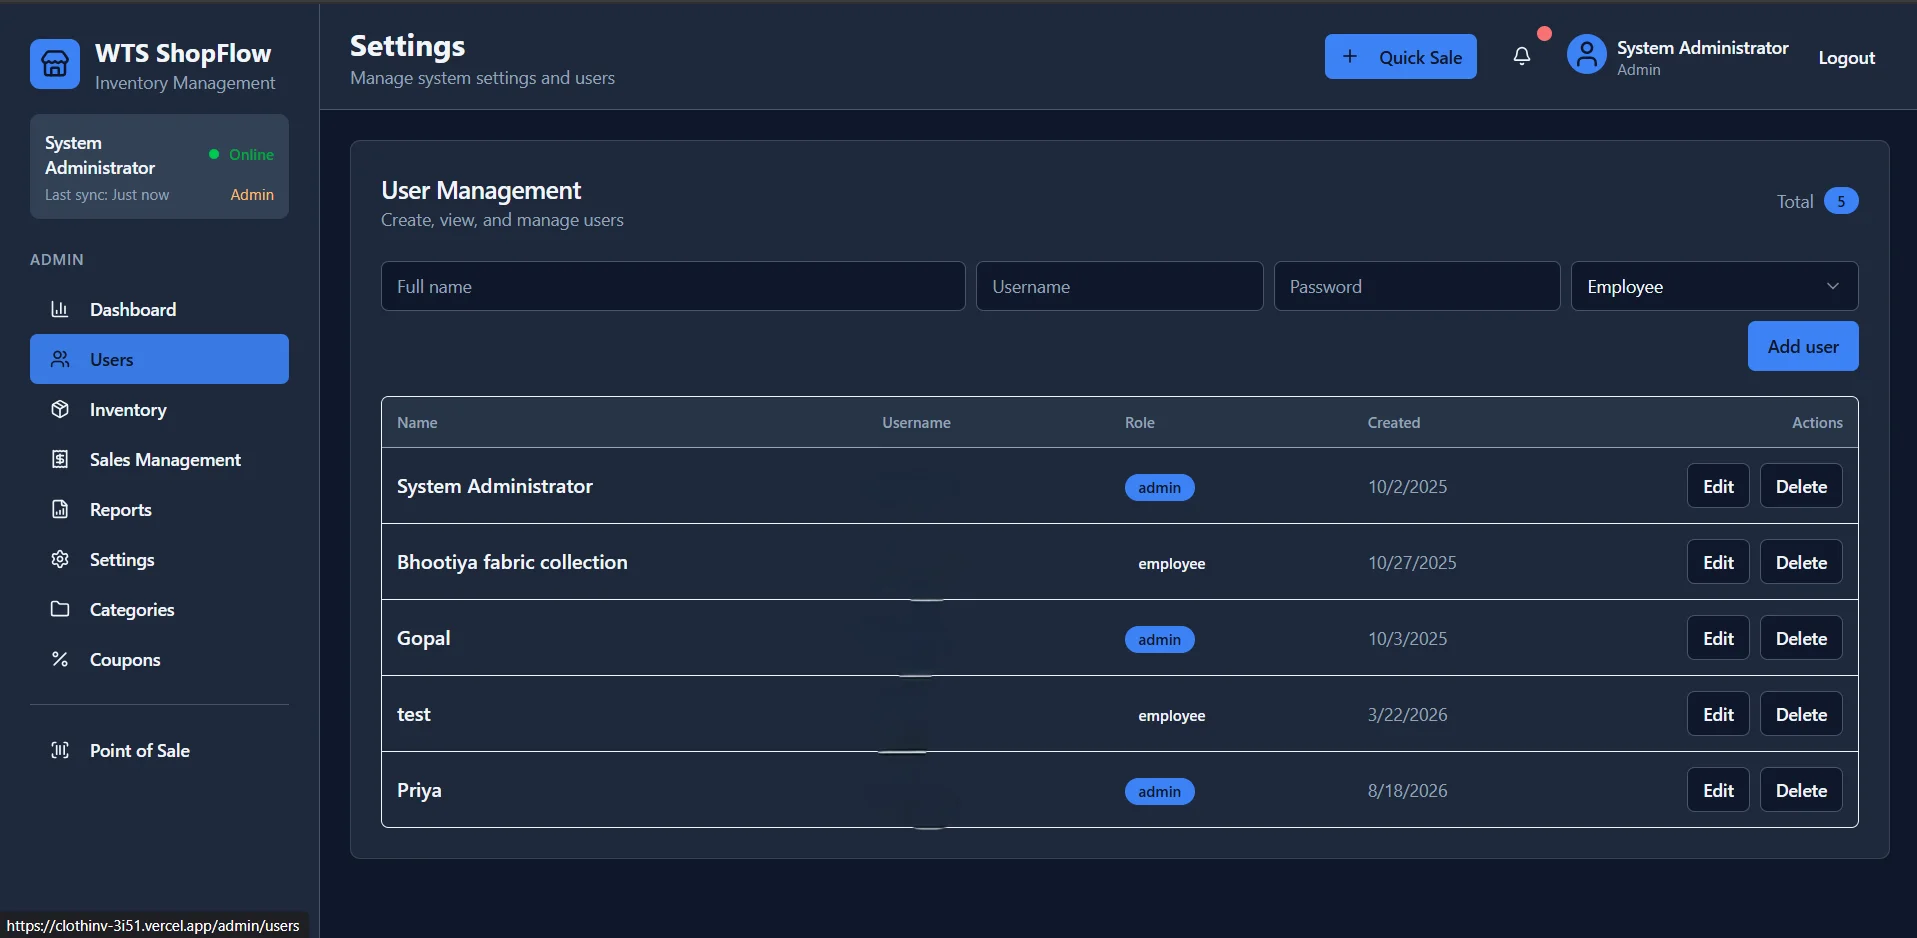
Task: Delete the test user
Action: point(1801,714)
